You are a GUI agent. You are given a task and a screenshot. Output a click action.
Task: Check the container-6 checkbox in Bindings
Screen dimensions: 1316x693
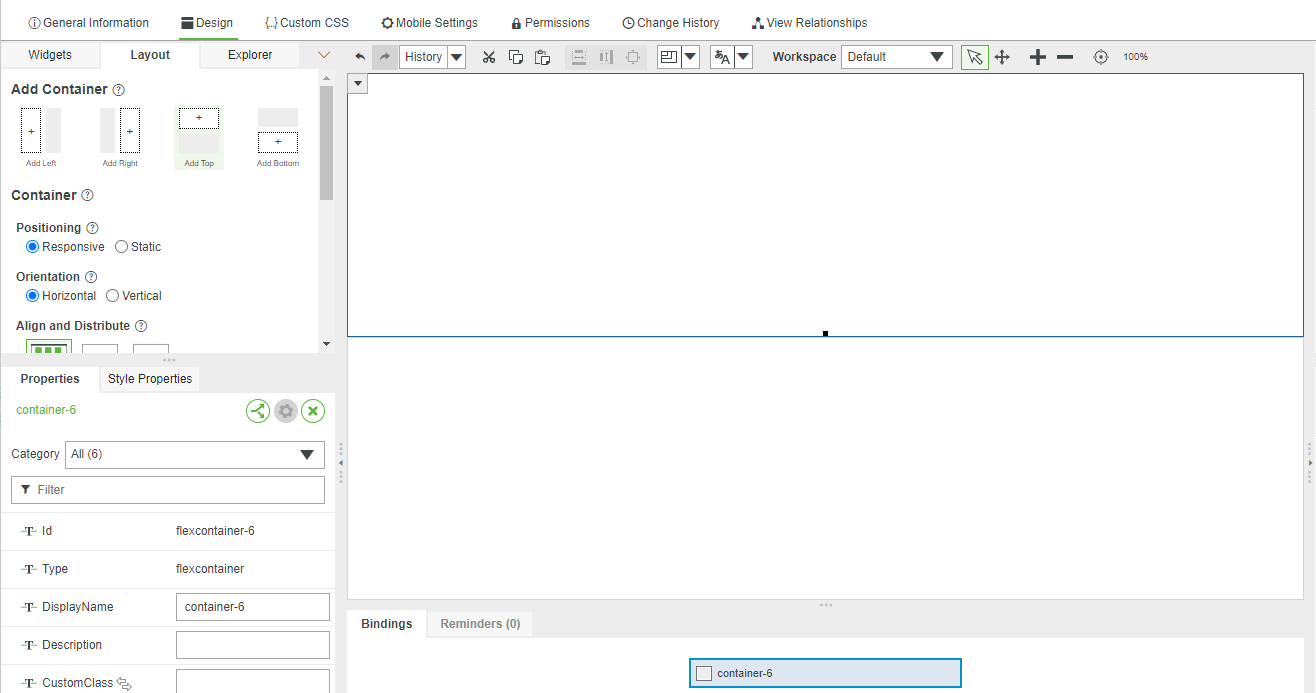pos(703,673)
